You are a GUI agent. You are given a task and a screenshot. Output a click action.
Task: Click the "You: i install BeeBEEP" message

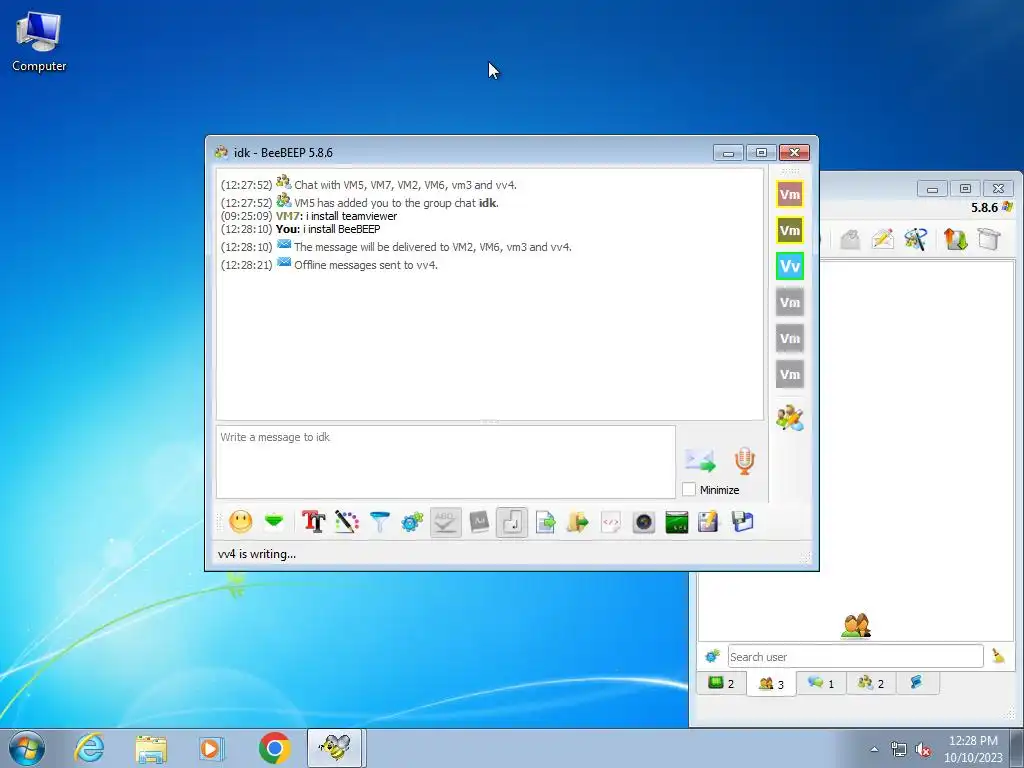tap(328, 229)
